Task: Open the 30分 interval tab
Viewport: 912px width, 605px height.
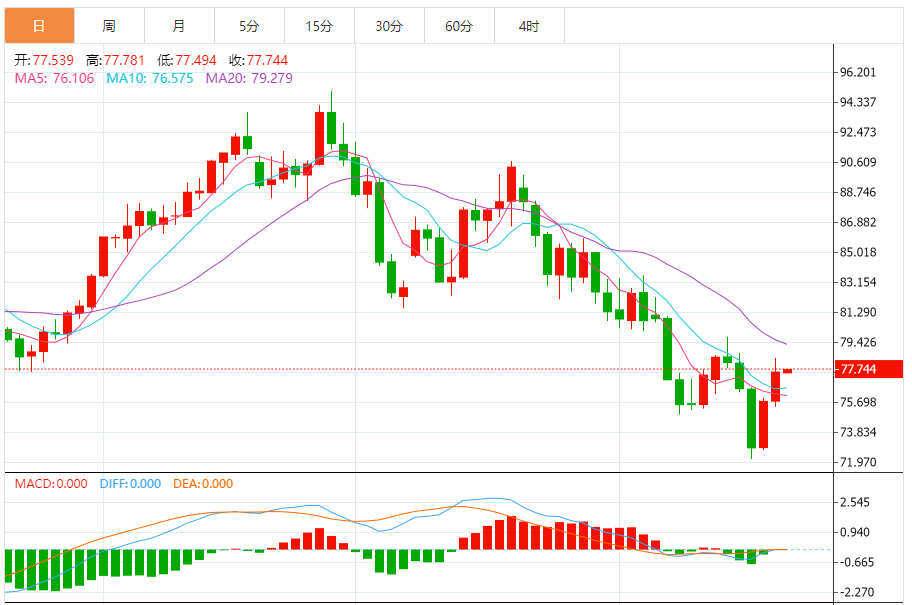Action: click(x=389, y=26)
